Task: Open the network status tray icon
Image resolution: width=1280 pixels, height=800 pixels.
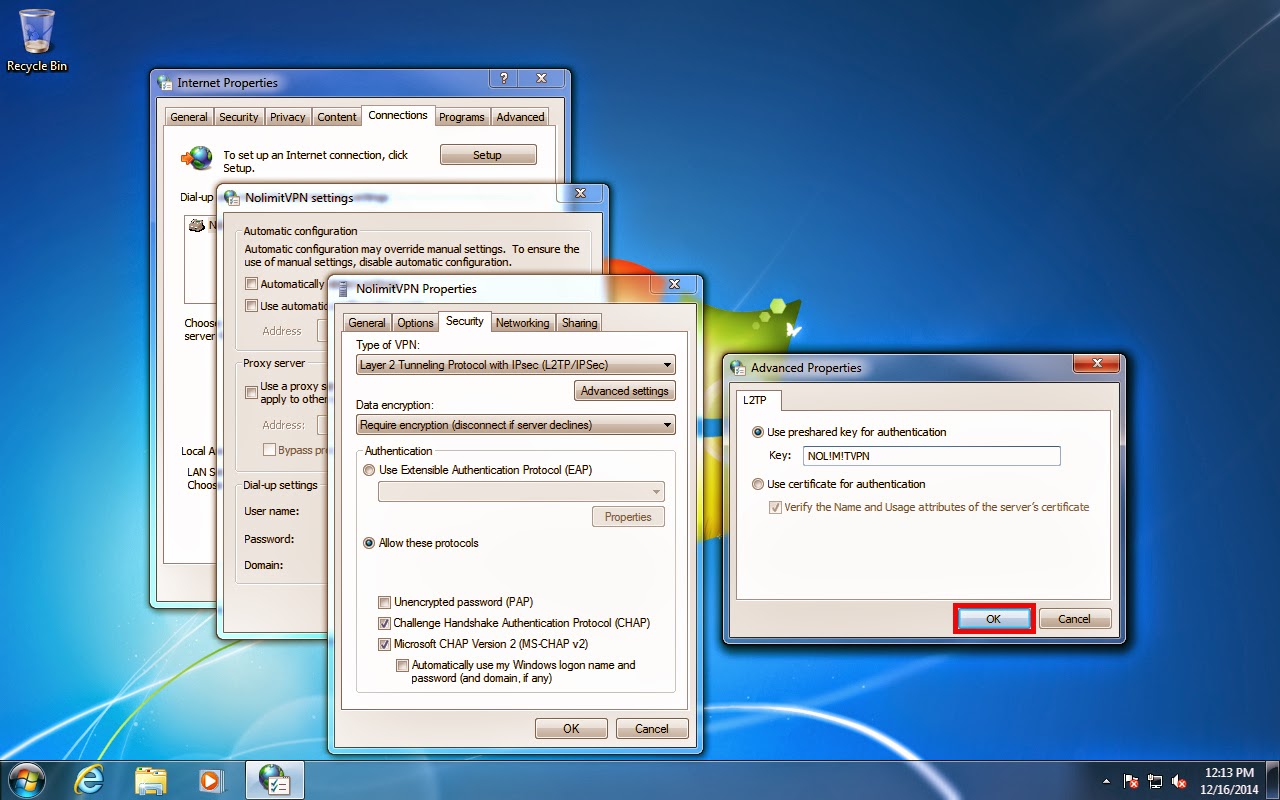Action: (1155, 781)
